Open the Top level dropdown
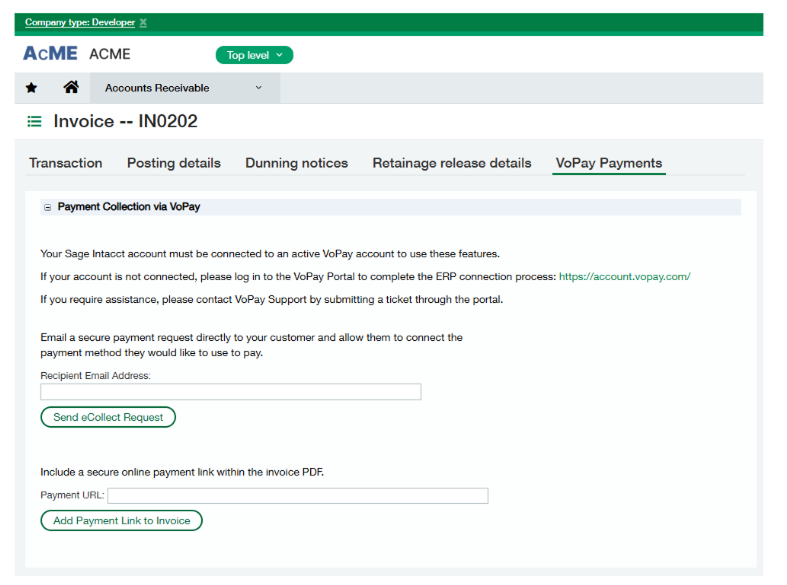The width and height of the screenshot is (787, 585). click(x=254, y=55)
